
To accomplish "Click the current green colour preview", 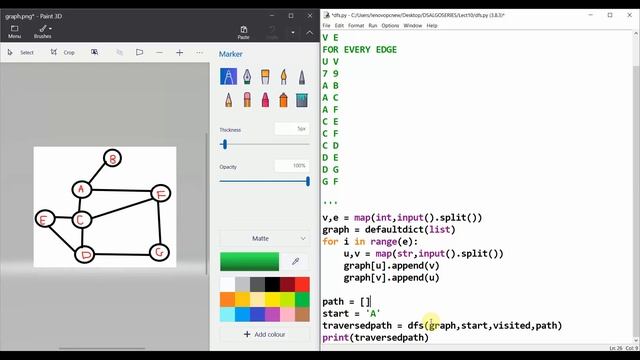I will (249, 262).
